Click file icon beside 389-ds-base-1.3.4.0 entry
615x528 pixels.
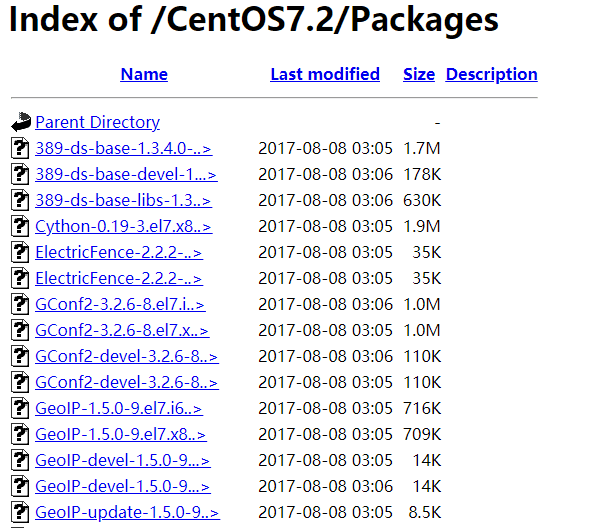[21, 149]
